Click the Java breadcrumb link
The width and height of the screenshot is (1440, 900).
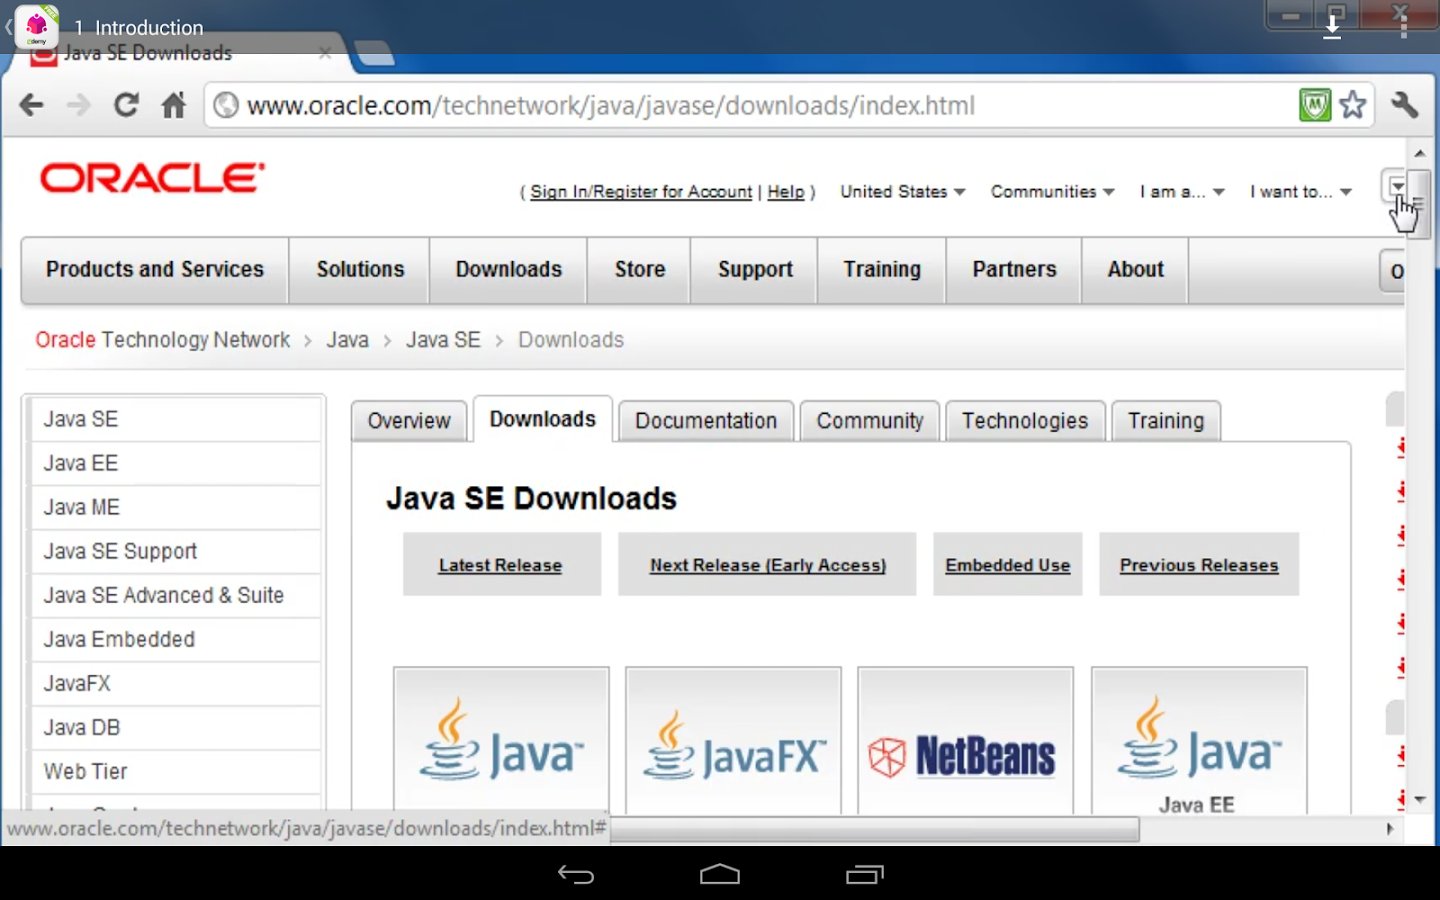[x=348, y=340]
